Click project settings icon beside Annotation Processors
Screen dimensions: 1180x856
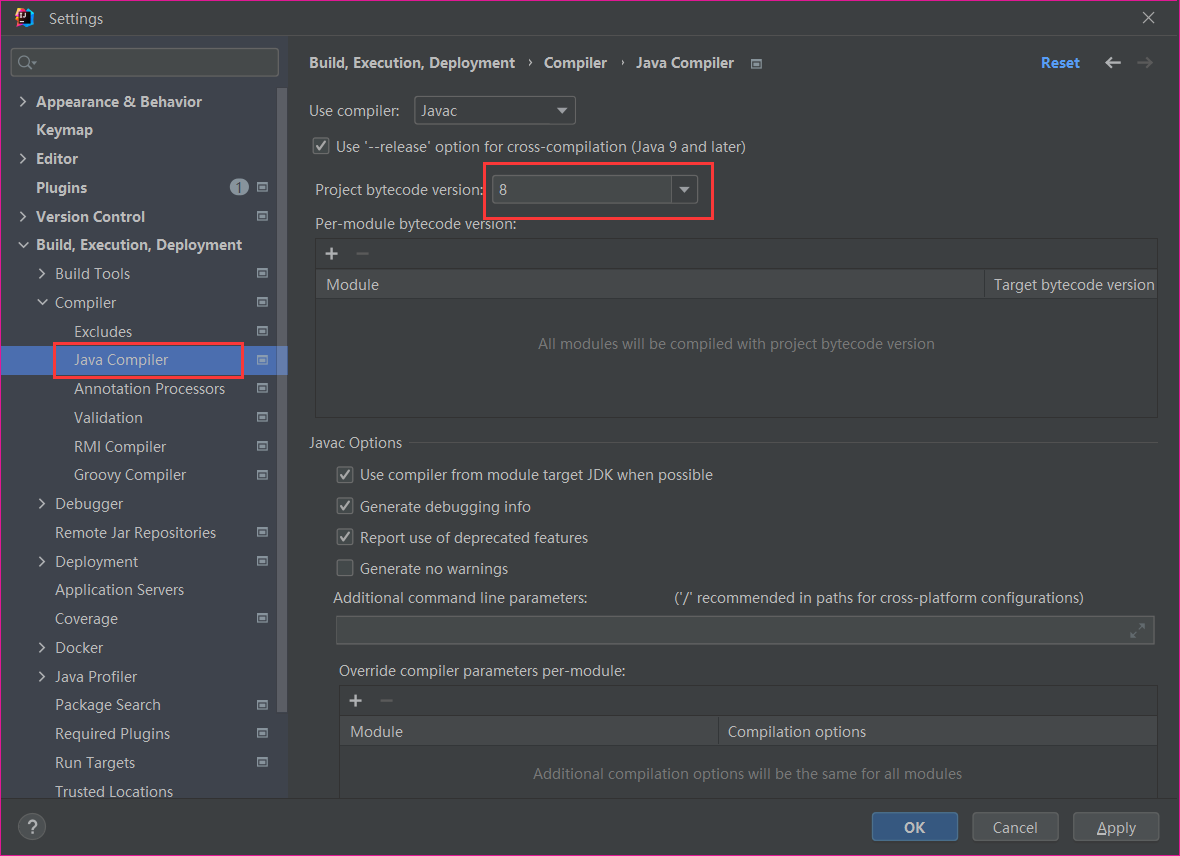pos(262,388)
